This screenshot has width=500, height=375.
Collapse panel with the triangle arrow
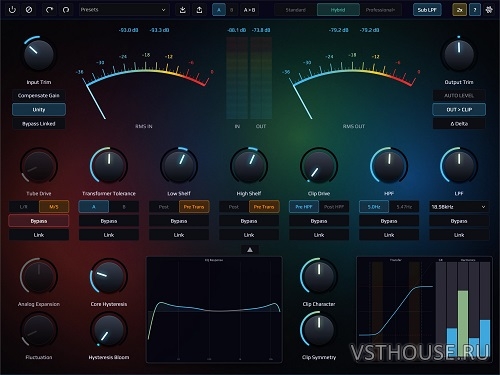click(250, 250)
